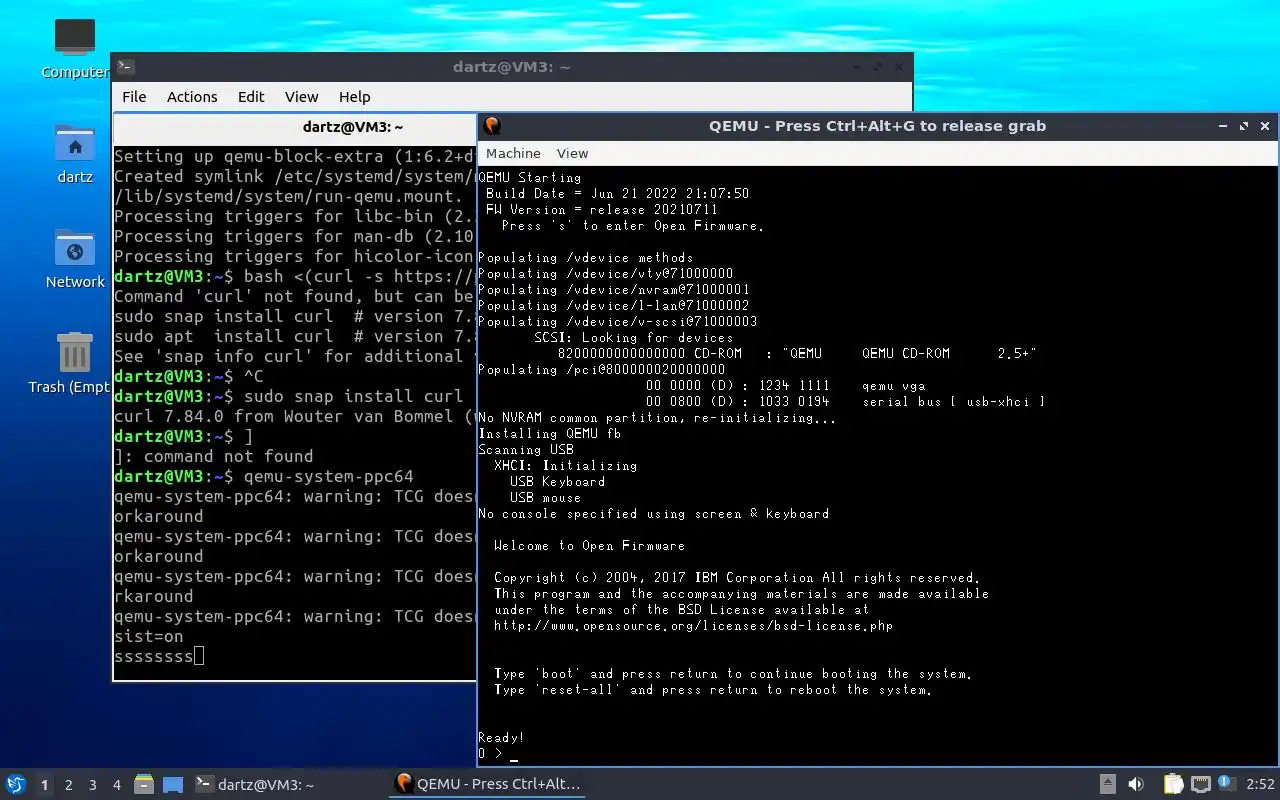
Task: Click ']: command not found' terminal line
Action: [213, 456]
